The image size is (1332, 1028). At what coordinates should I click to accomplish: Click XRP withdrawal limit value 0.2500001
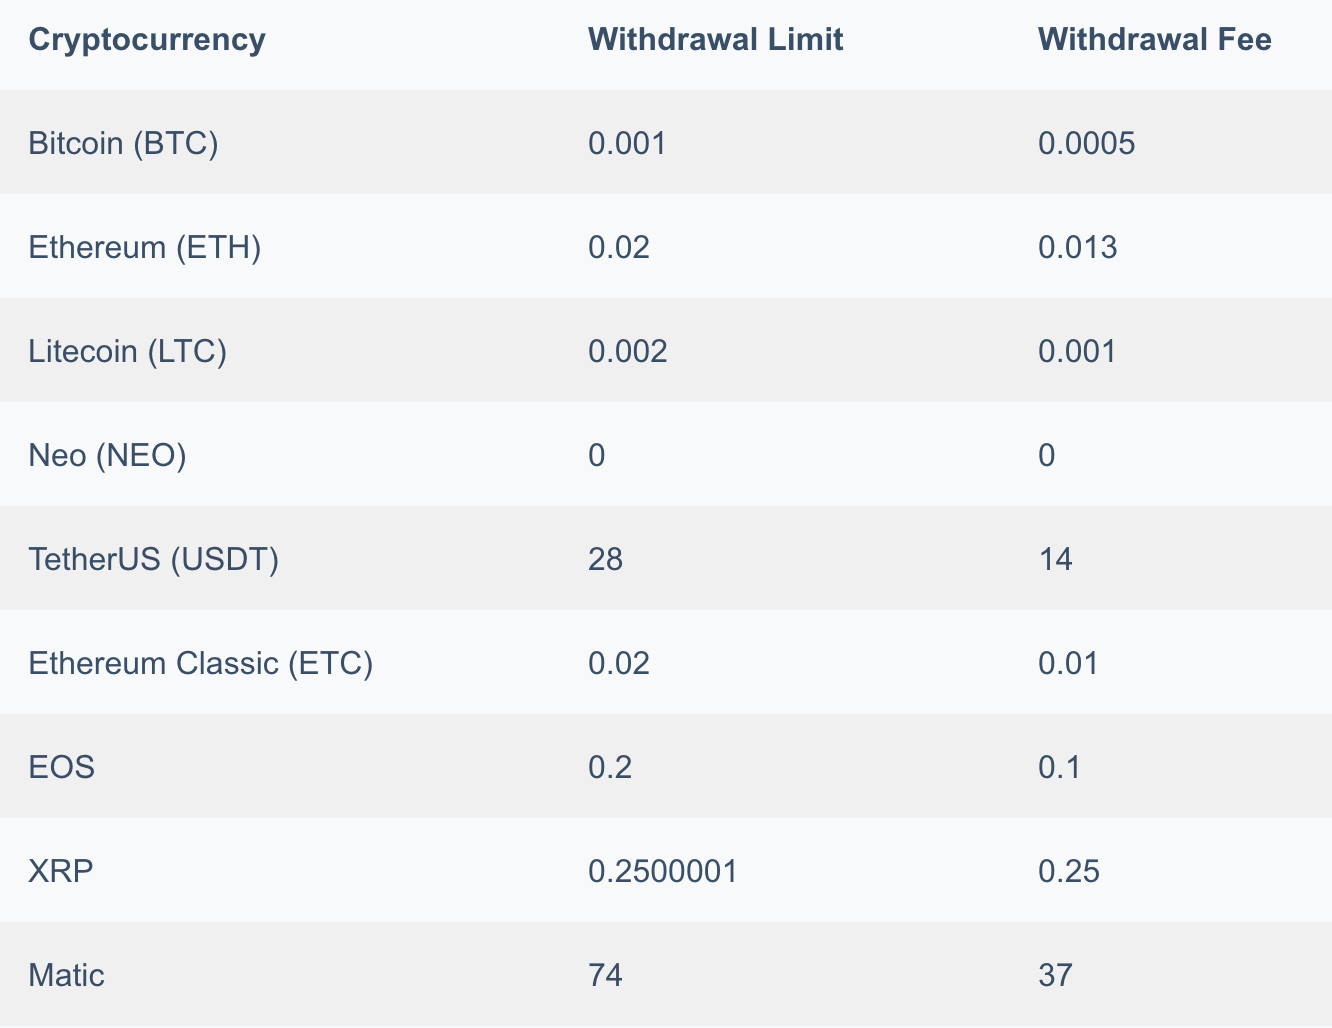point(663,871)
